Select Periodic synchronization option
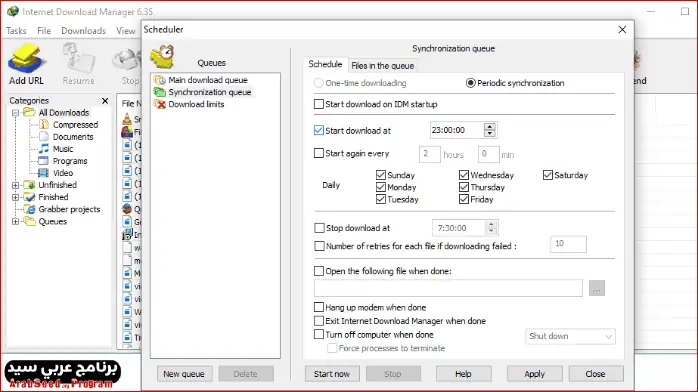The width and height of the screenshot is (698, 392). (470, 83)
